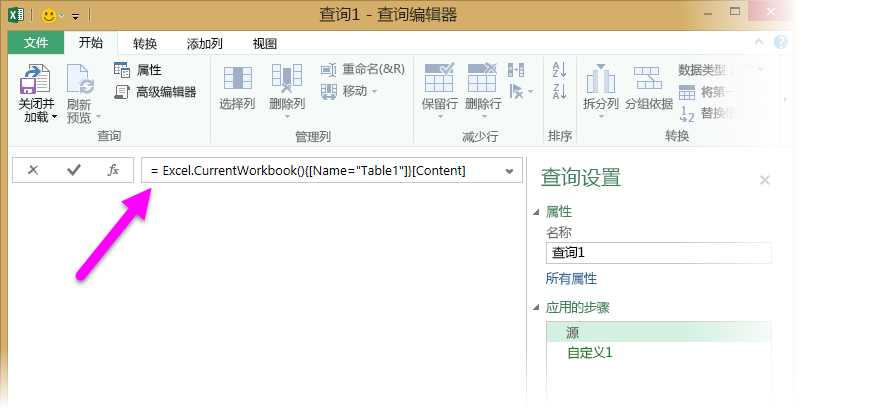Switch to the Transform (转换) tab
The width and height of the screenshot is (870, 409).
145,43
